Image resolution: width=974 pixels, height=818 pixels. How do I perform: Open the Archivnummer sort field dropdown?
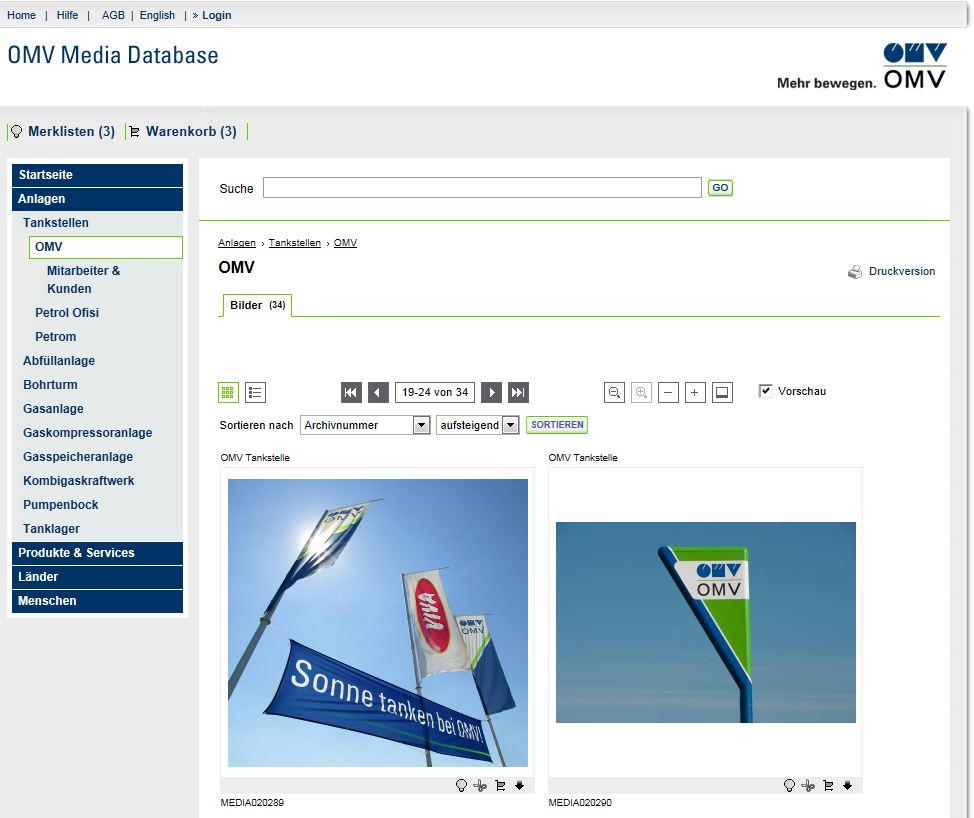[x=421, y=425]
